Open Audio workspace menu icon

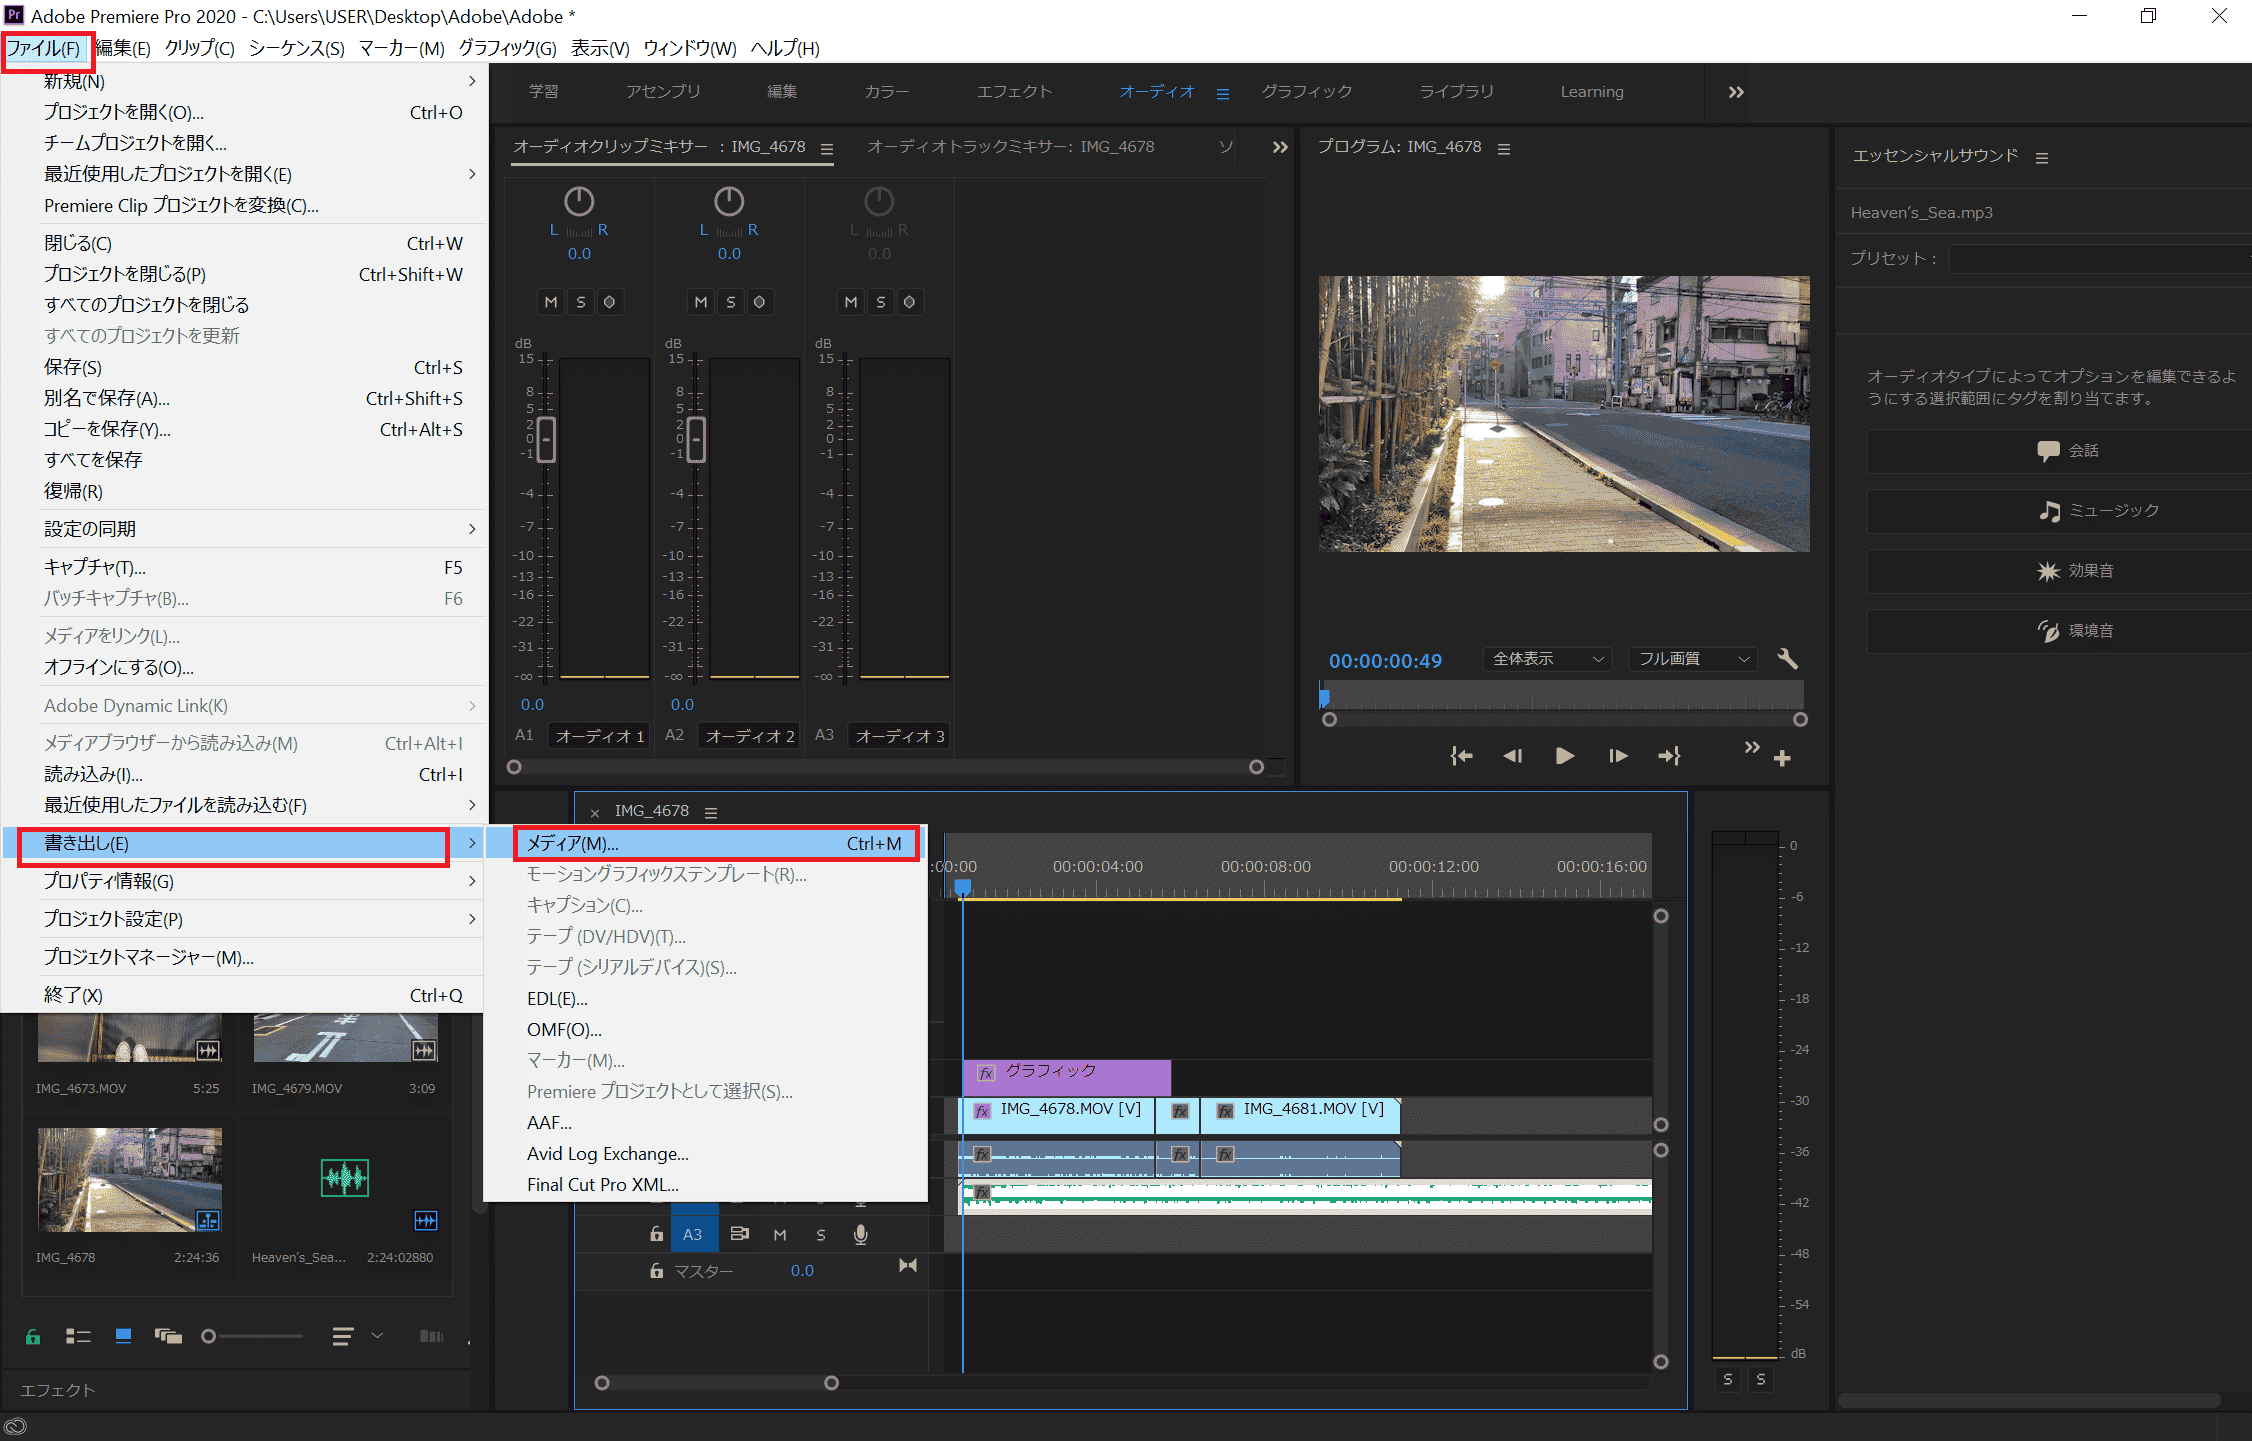pos(1223,94)
